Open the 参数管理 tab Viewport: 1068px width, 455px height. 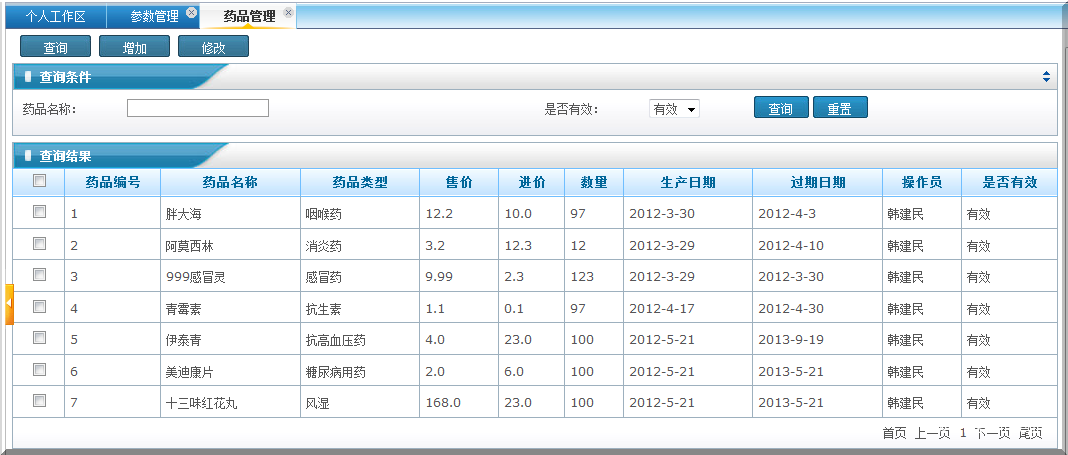click(x=153, y=16)
